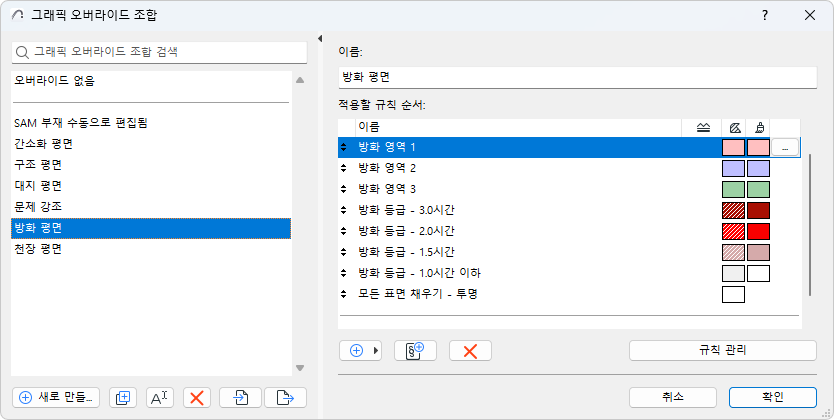The width and height of the screenshot is (834, 420).
Task: Remove the selected rule with red X
Action: pos(470,350)
